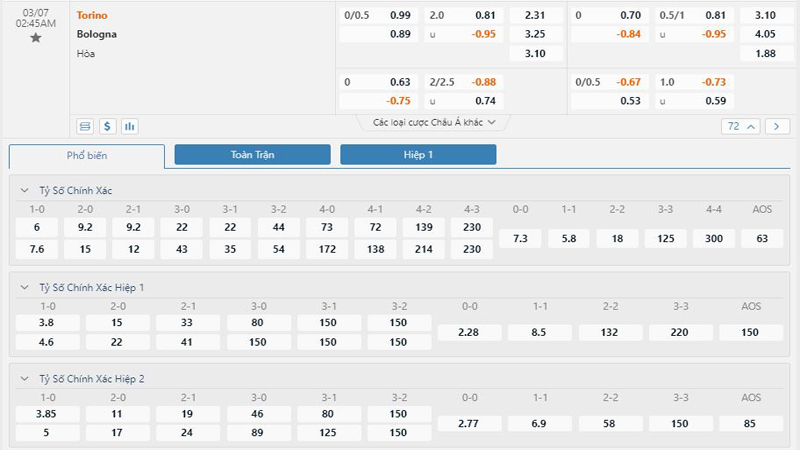Select Torino win 1X2 odds 2.31
800x450 pixels.
535,15
